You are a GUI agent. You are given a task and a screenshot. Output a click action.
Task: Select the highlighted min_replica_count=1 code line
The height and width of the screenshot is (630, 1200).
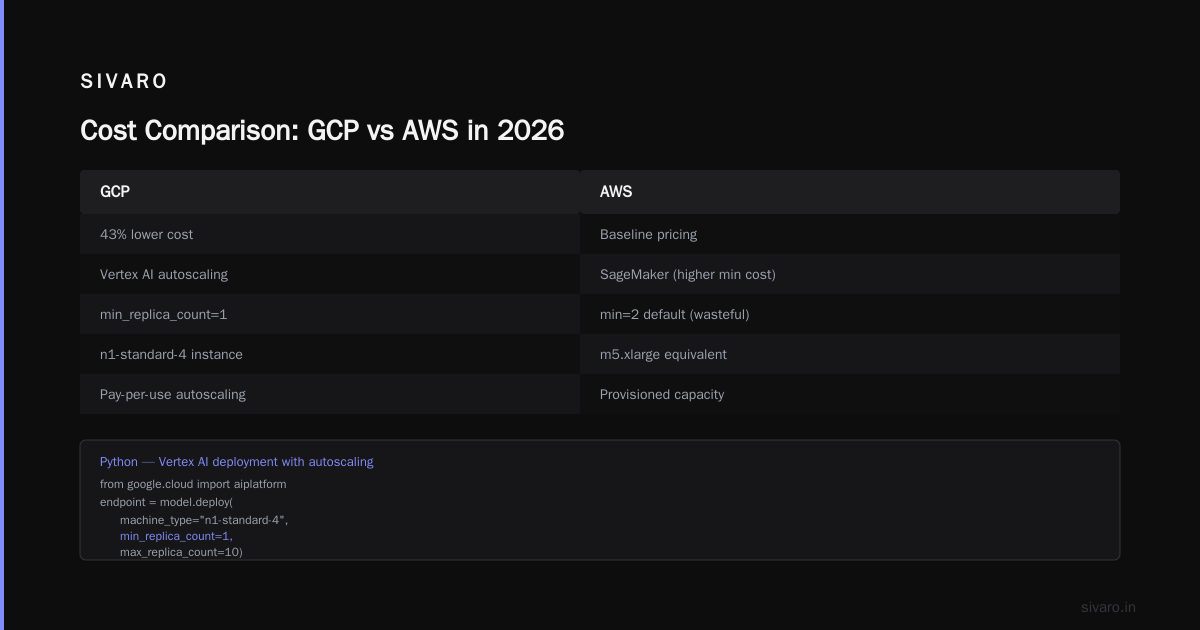[x=176, y=536]
